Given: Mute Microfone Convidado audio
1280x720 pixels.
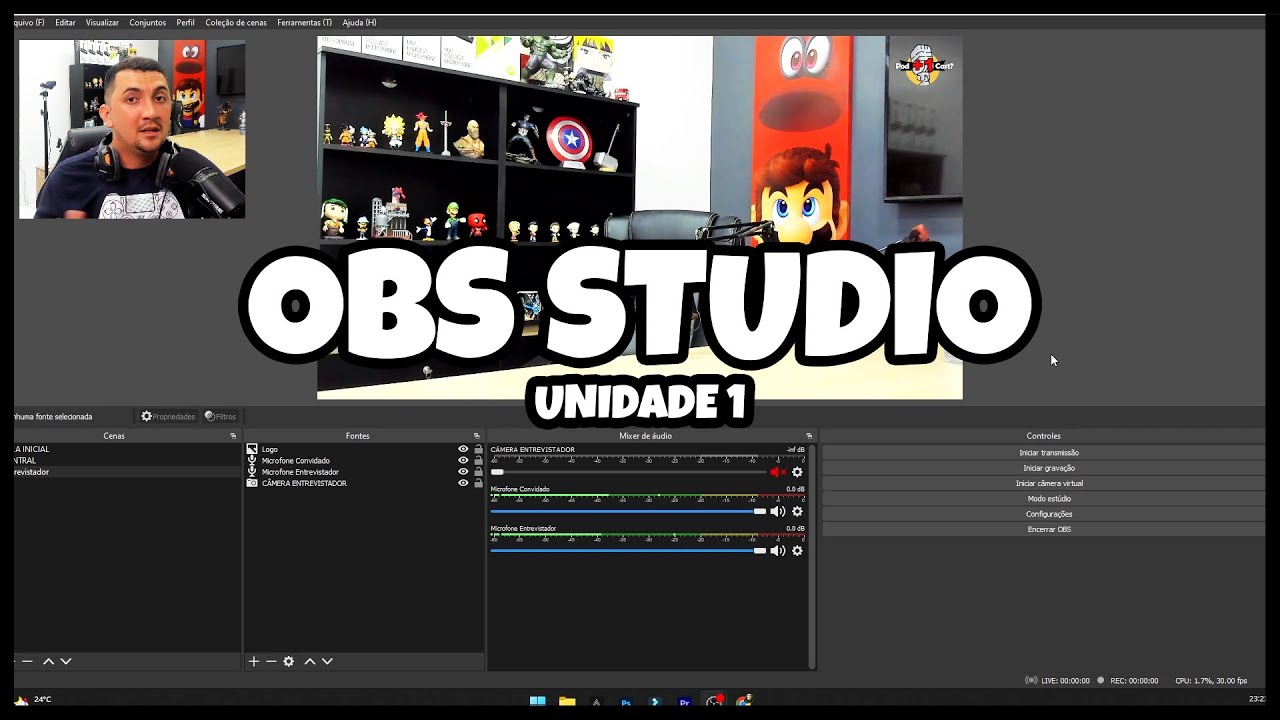Looking at the screenshot, I should pos(777,511).
